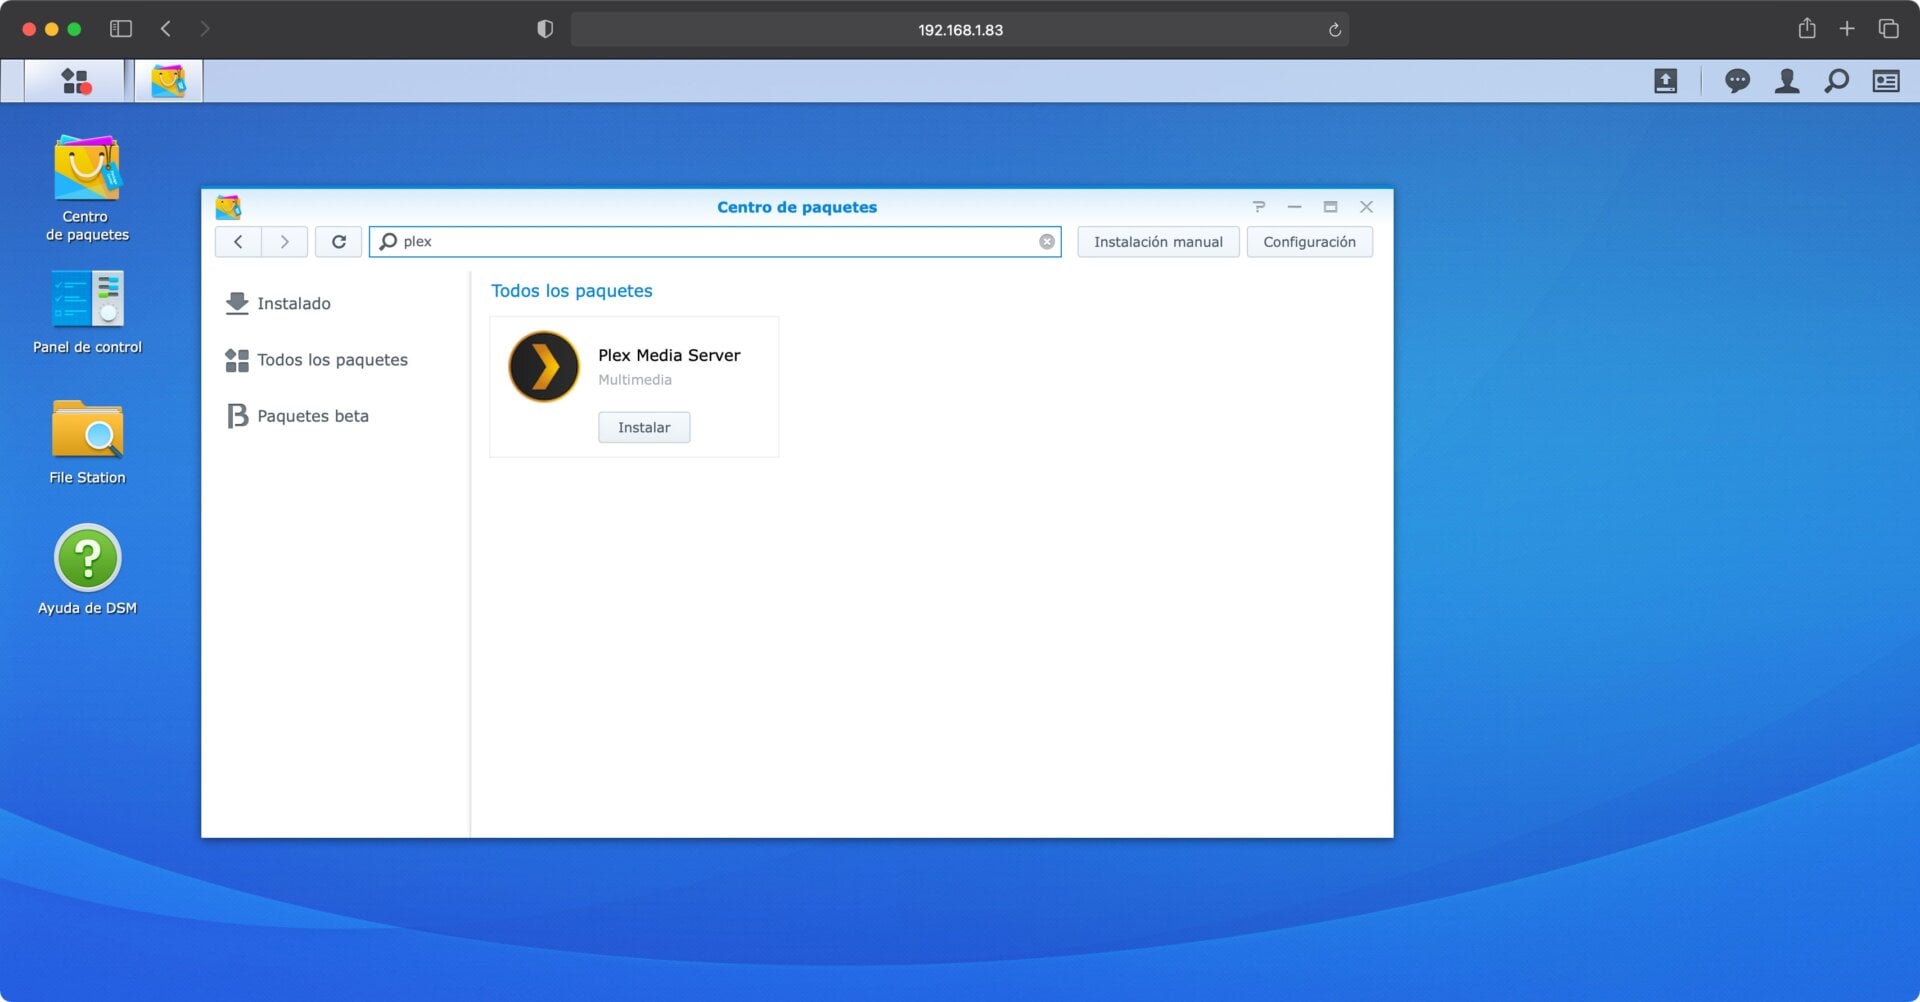Open the DSM search magnifier icon
Screen dimensions: 1920x1002
(1836, 81)
